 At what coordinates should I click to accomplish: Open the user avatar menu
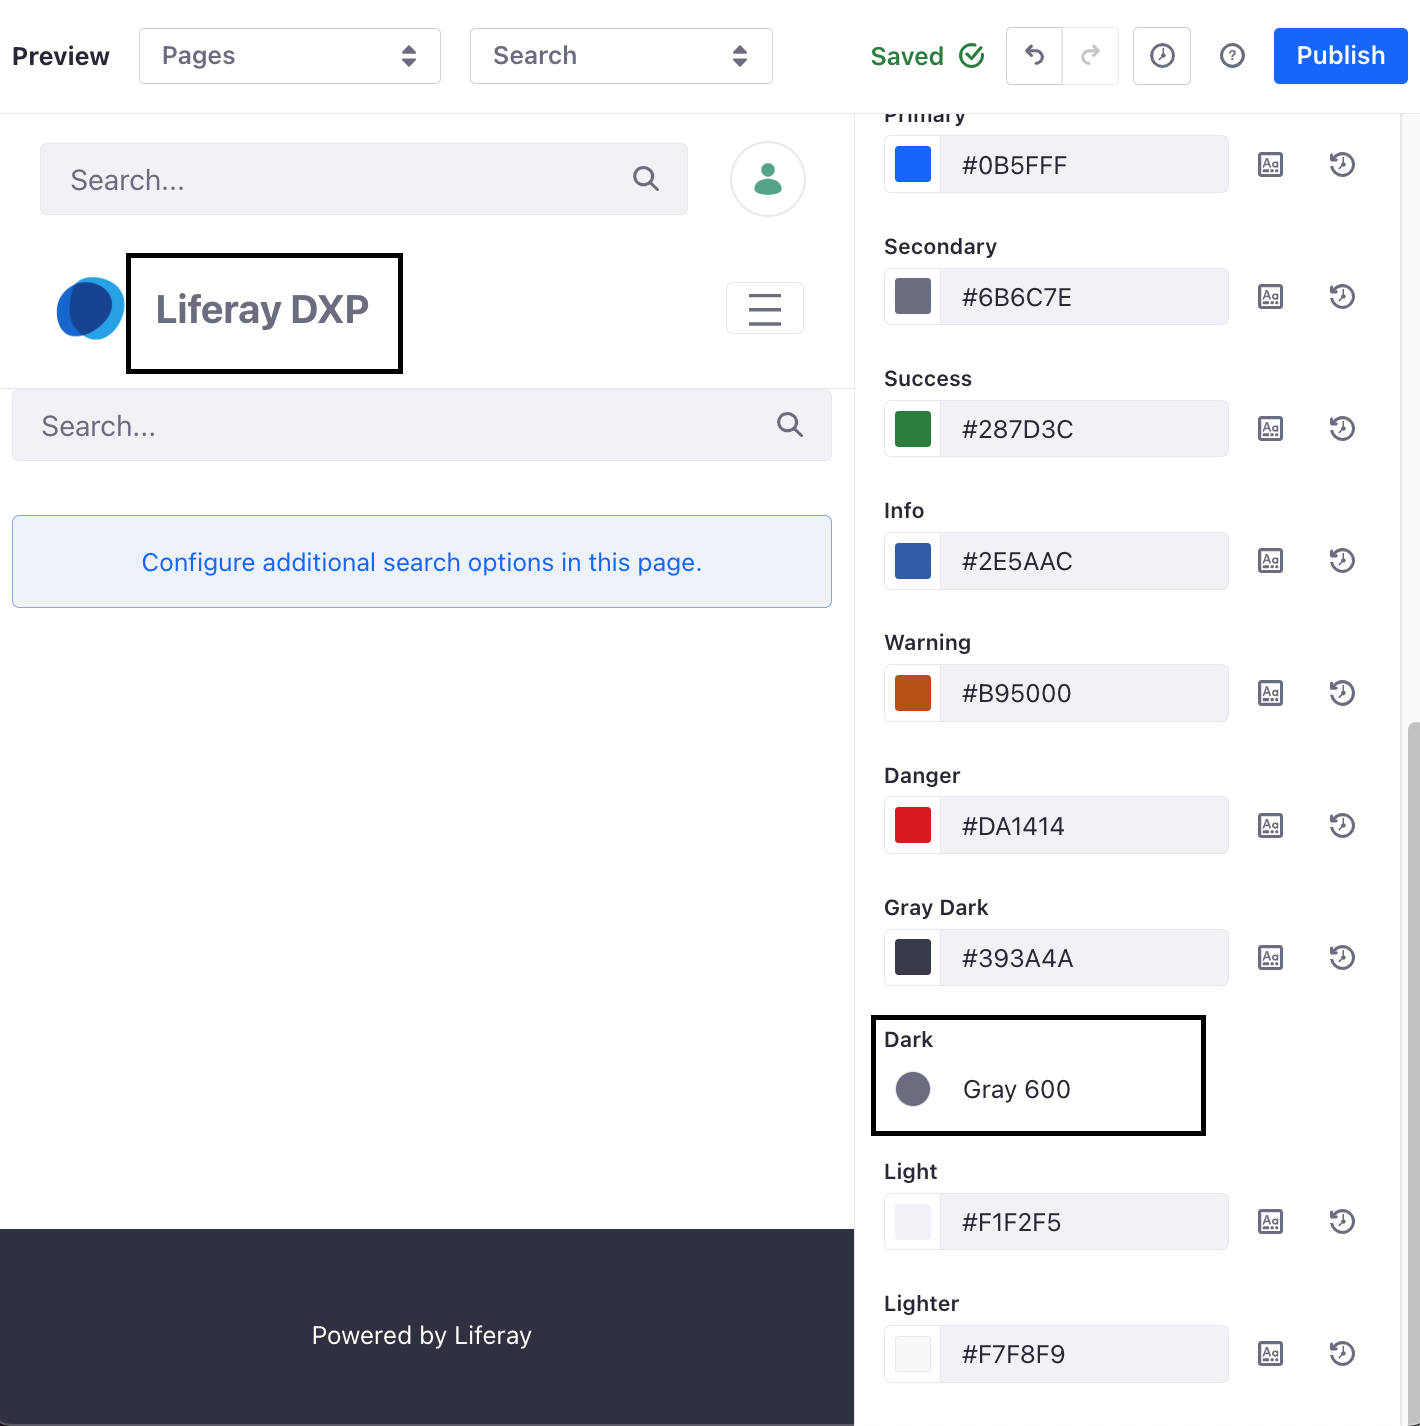pos(768,179)
